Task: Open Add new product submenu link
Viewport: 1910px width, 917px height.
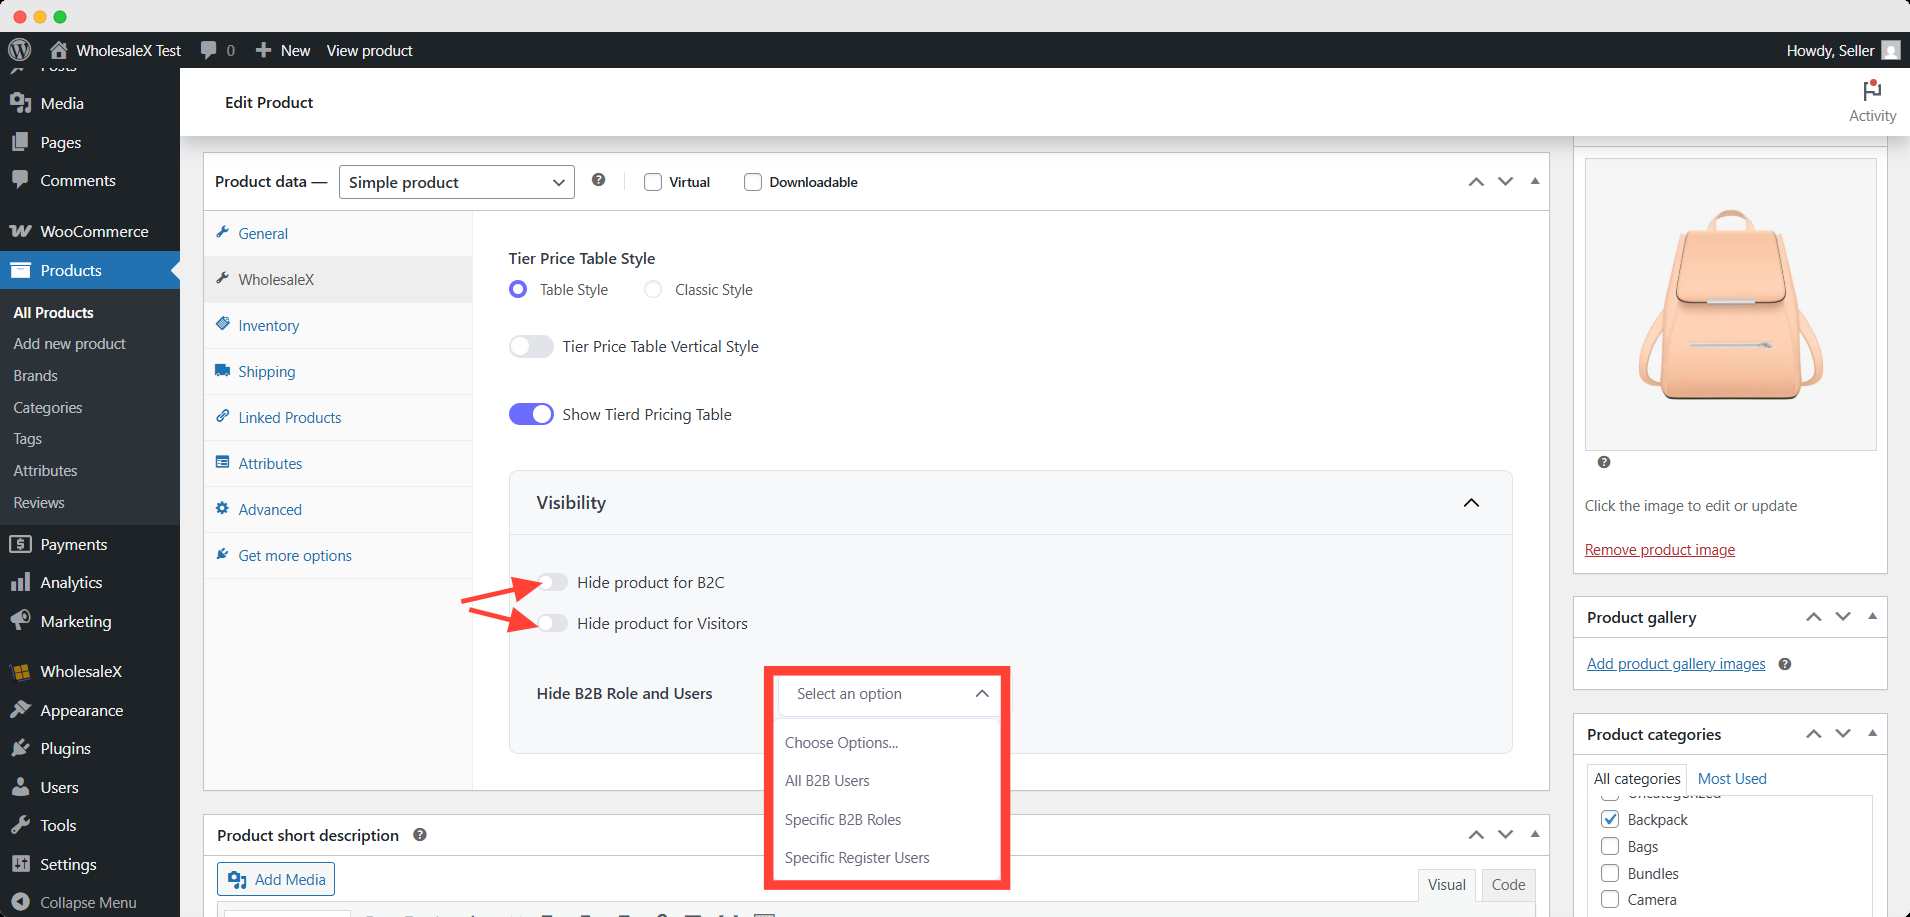Action: tap(70, 343)
